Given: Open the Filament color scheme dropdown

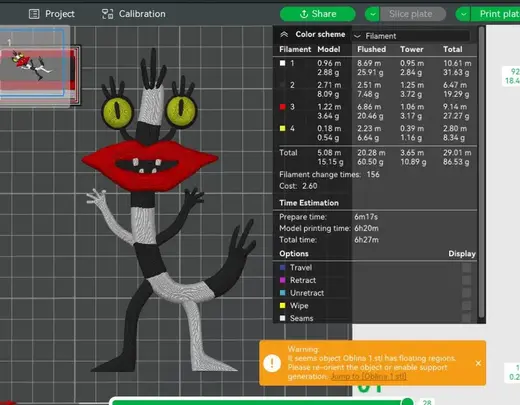Looking at the screenshot, I should [411, 36].
